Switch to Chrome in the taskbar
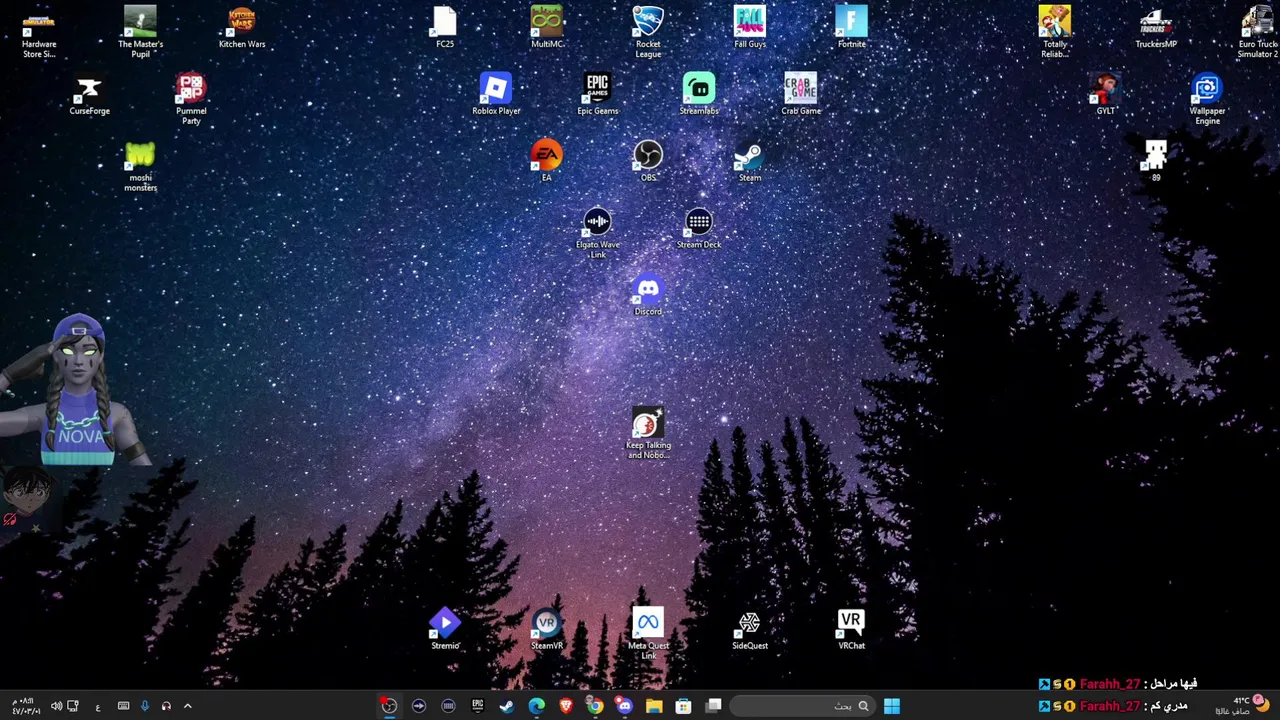This screenshot has height=720, width=1280. (595, 706)
